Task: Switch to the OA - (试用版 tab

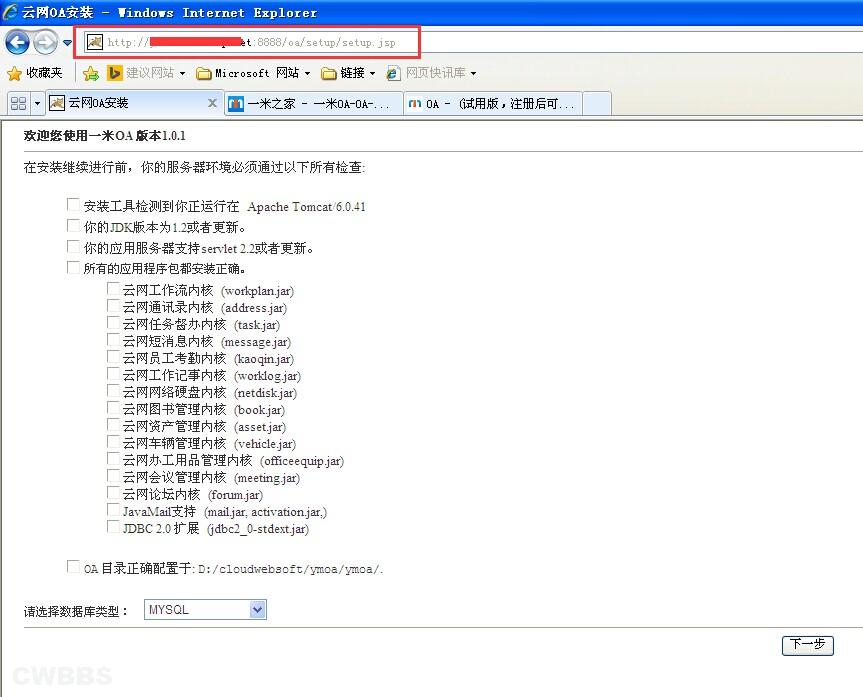Action: [x=492, y=104]
